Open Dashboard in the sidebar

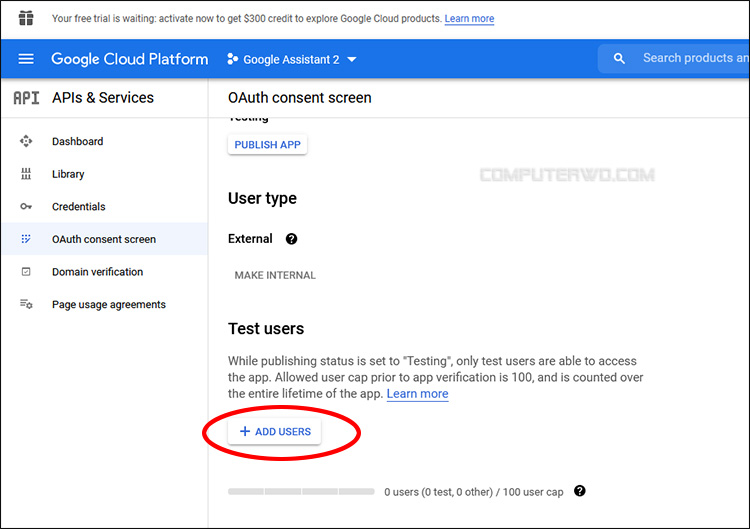pyautogui.click(x=104, y=141)
